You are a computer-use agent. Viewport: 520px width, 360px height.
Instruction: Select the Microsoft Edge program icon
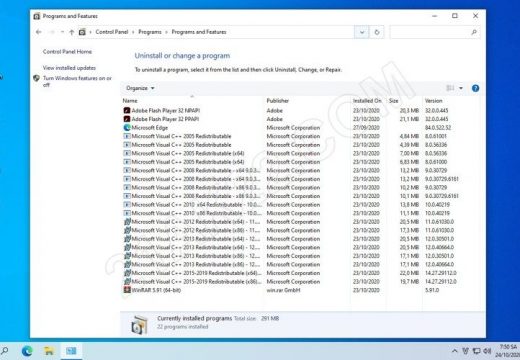pyautogui.click(x=127, y=128)
